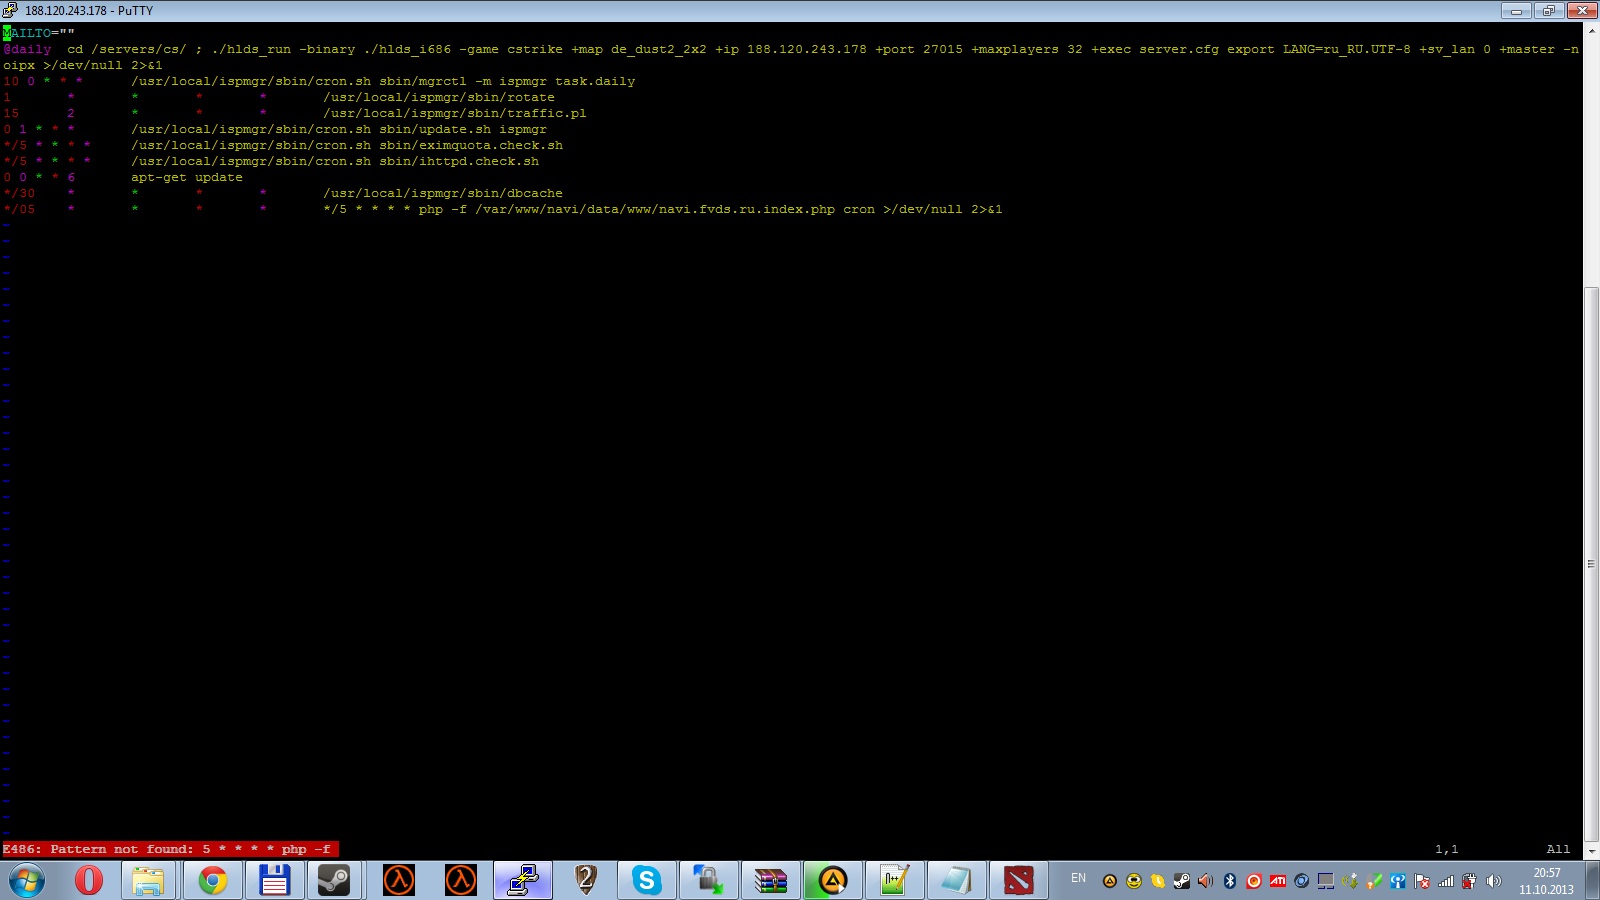Open the Action Center flag tray icon

1422,881
